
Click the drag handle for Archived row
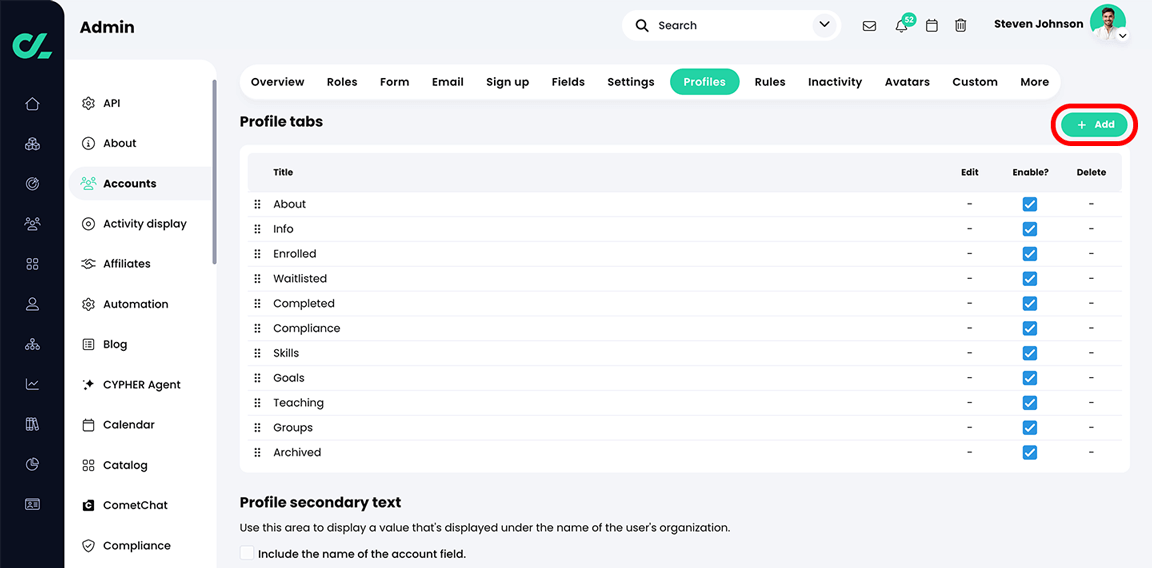coord(257,453)
